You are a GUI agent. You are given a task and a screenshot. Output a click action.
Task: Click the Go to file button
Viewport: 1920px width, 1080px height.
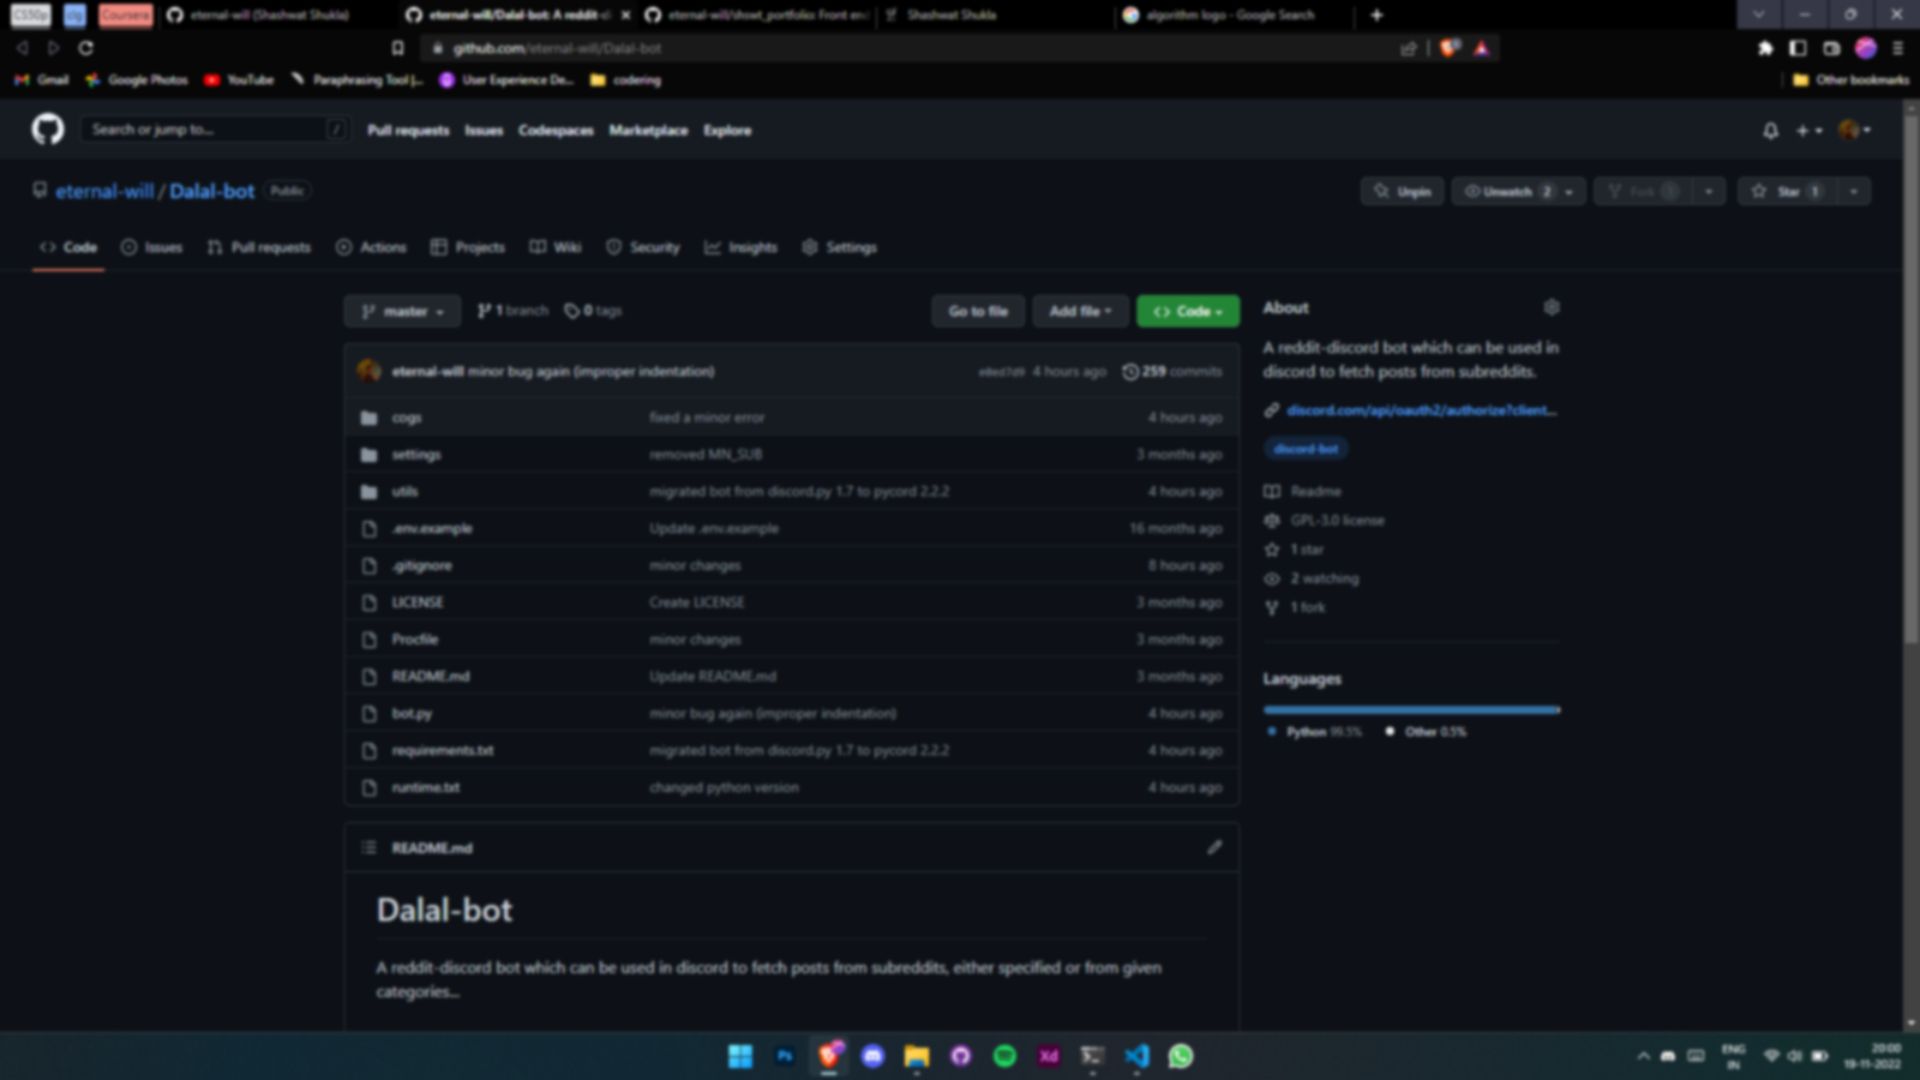point(977,312)
